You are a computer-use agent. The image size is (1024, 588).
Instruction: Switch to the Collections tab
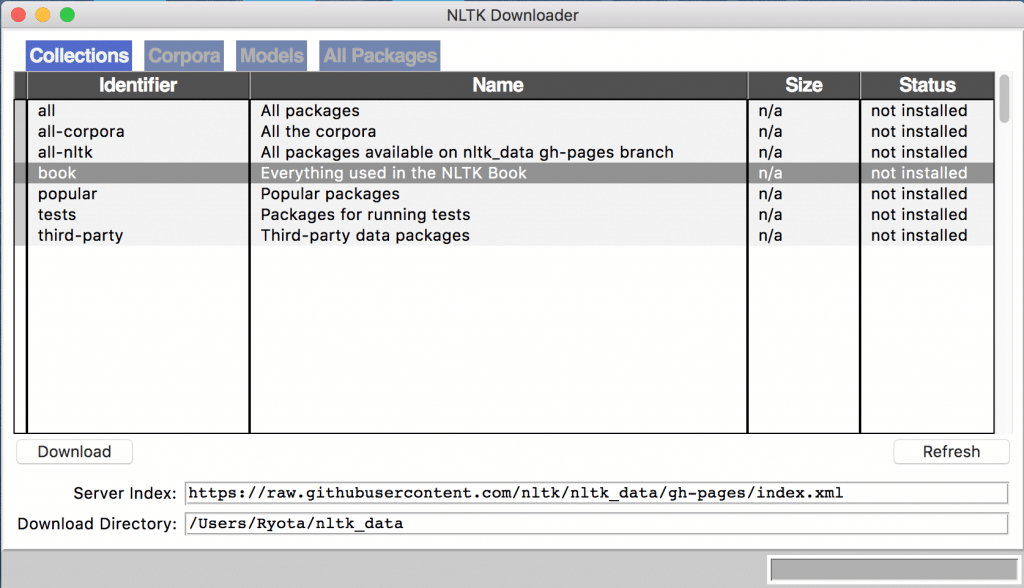(79, 56)
